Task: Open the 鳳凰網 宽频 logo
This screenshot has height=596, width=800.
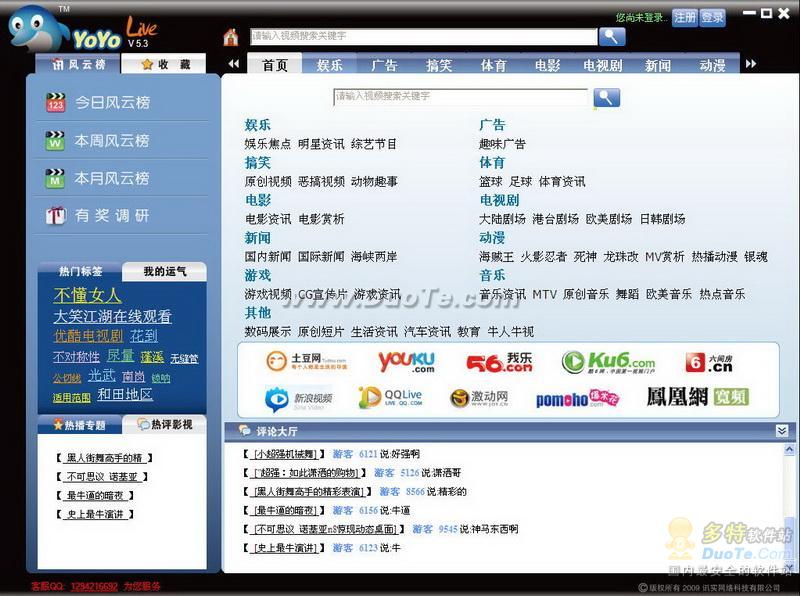Action: (697, 396)
